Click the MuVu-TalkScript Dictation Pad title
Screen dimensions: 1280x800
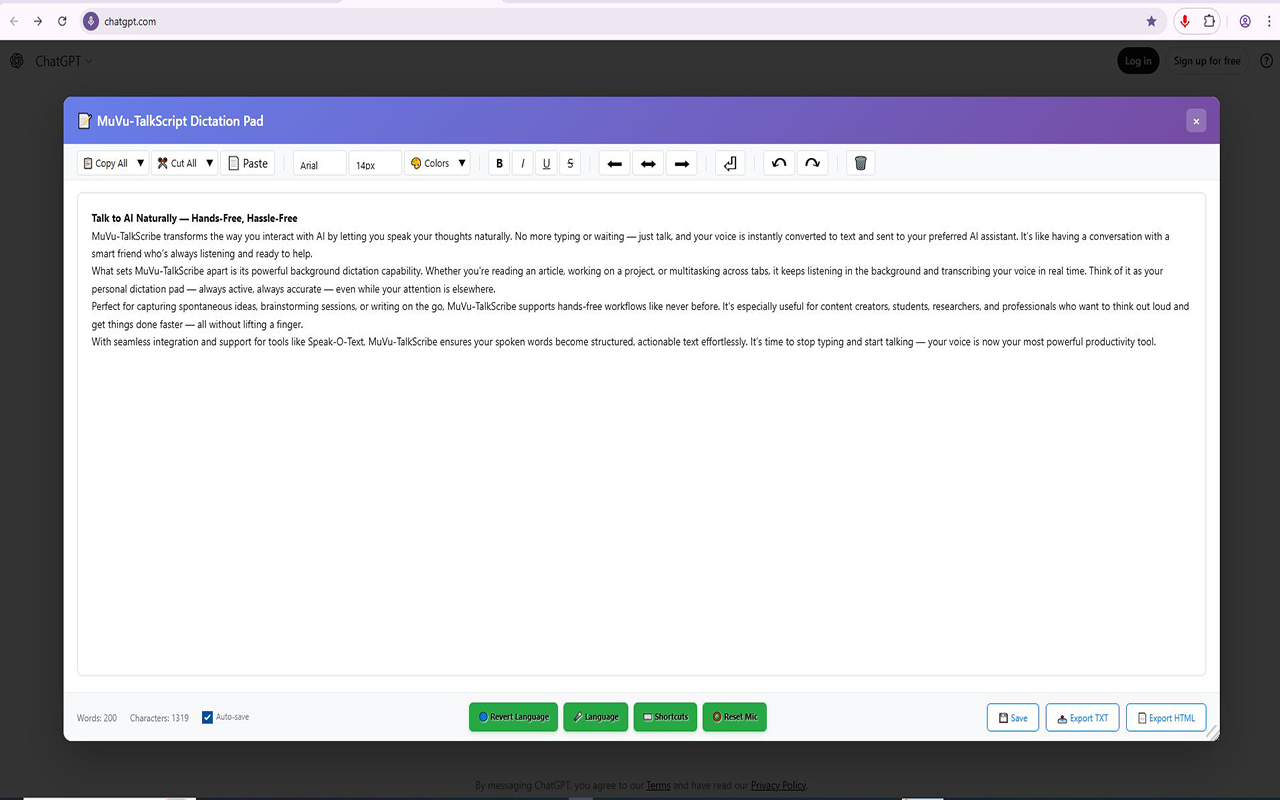point(180,121)
